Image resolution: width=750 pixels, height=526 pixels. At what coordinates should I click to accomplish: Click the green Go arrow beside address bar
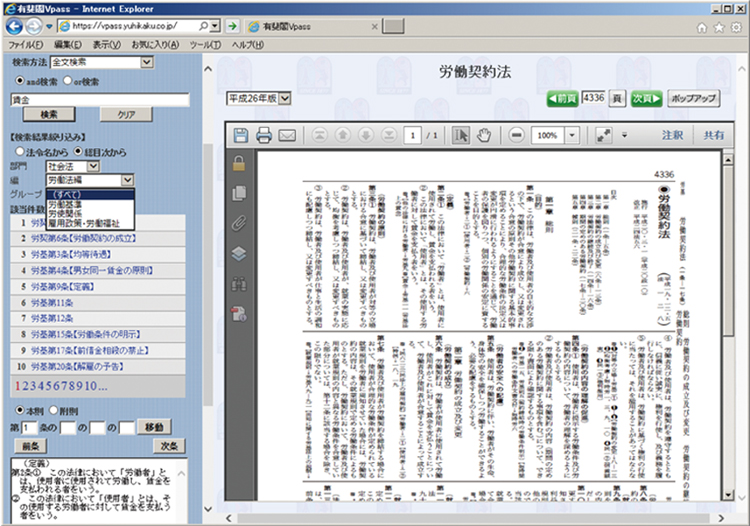coord(232,26)
